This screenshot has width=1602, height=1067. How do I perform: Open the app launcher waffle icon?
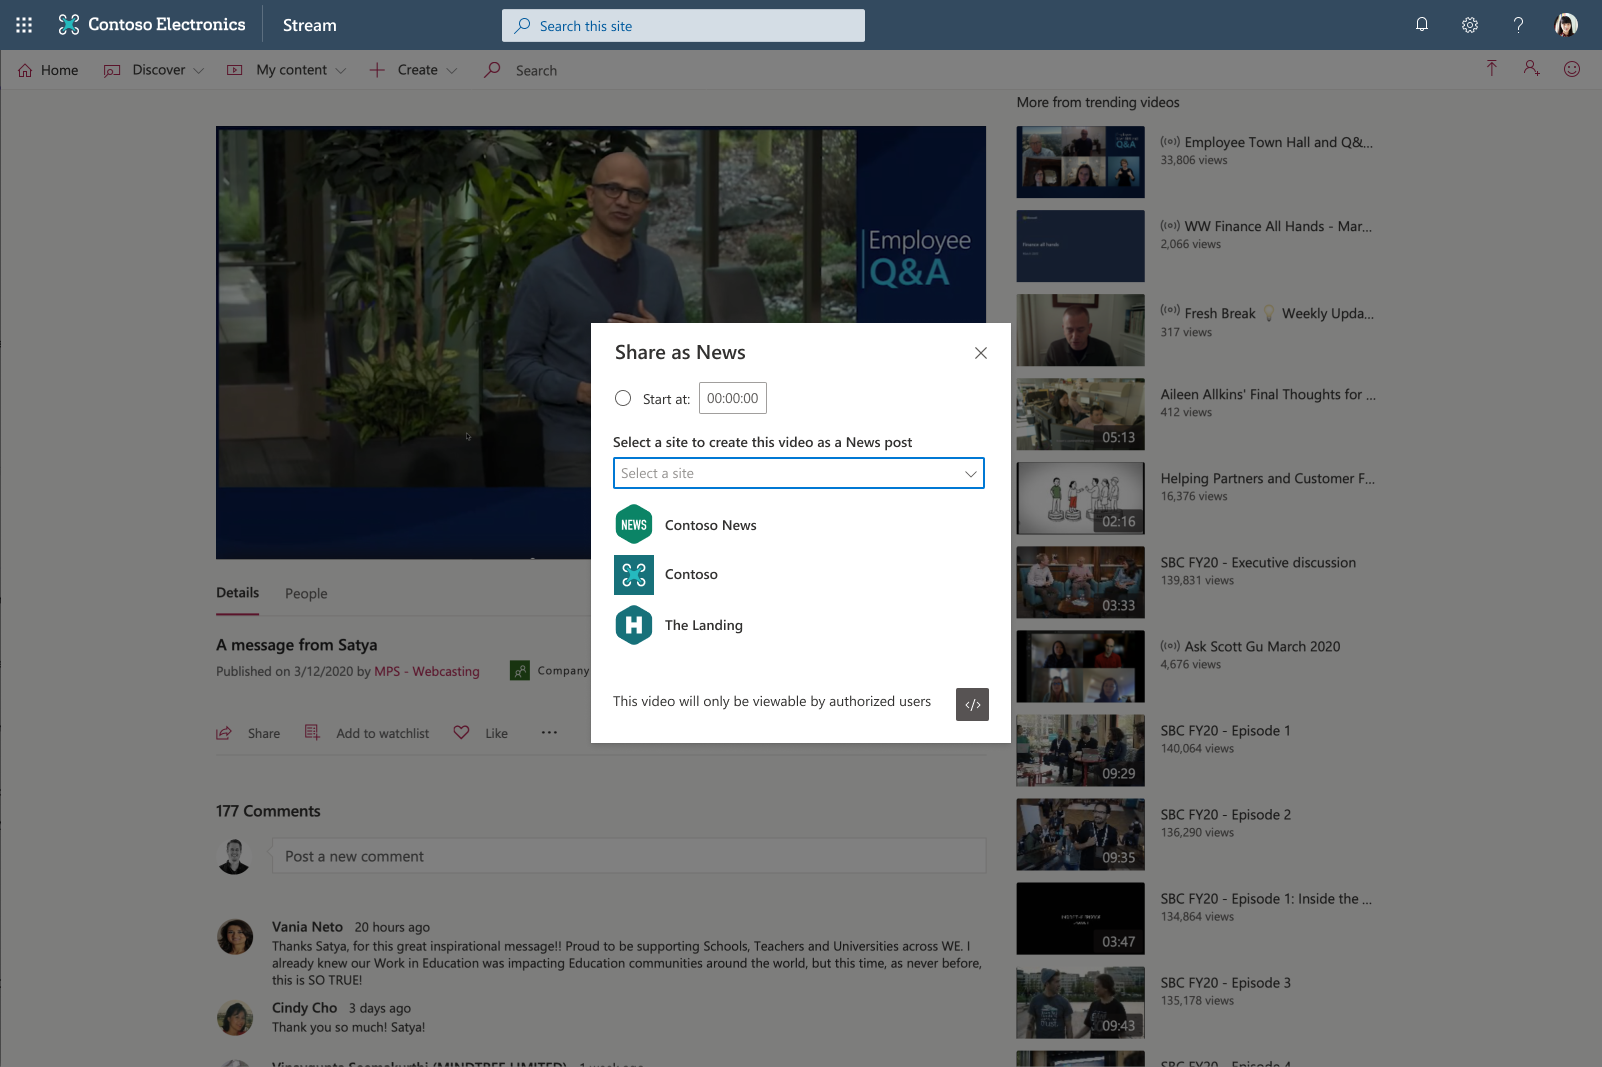pos(24,25)
